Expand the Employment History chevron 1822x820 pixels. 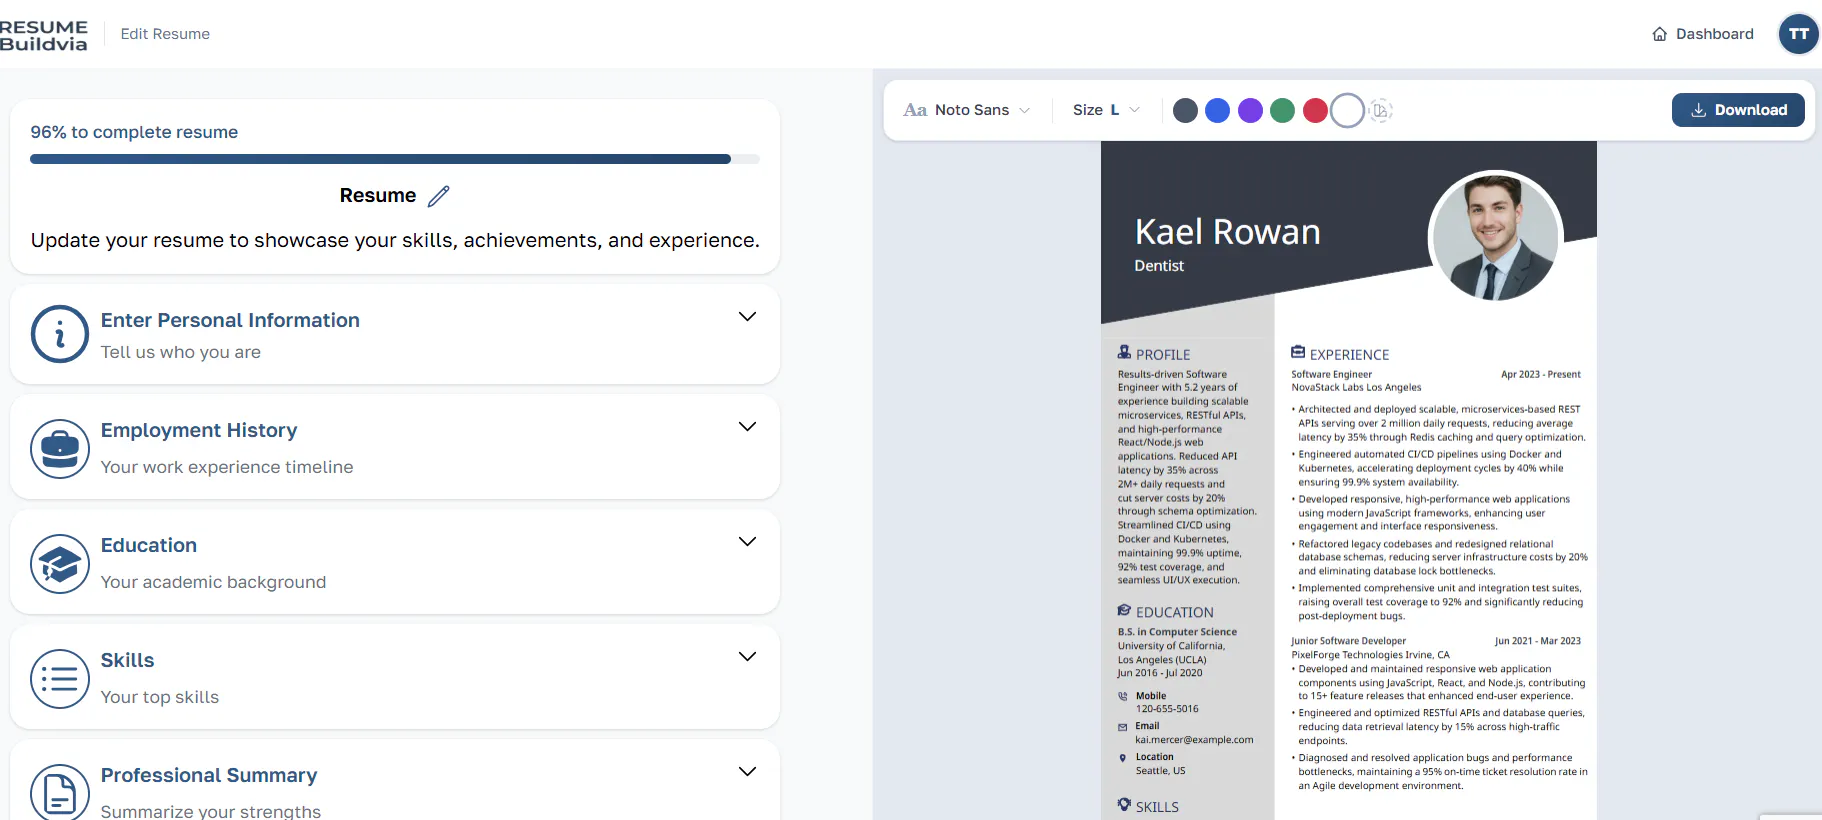pyautogui.click(x=747, y=427)
